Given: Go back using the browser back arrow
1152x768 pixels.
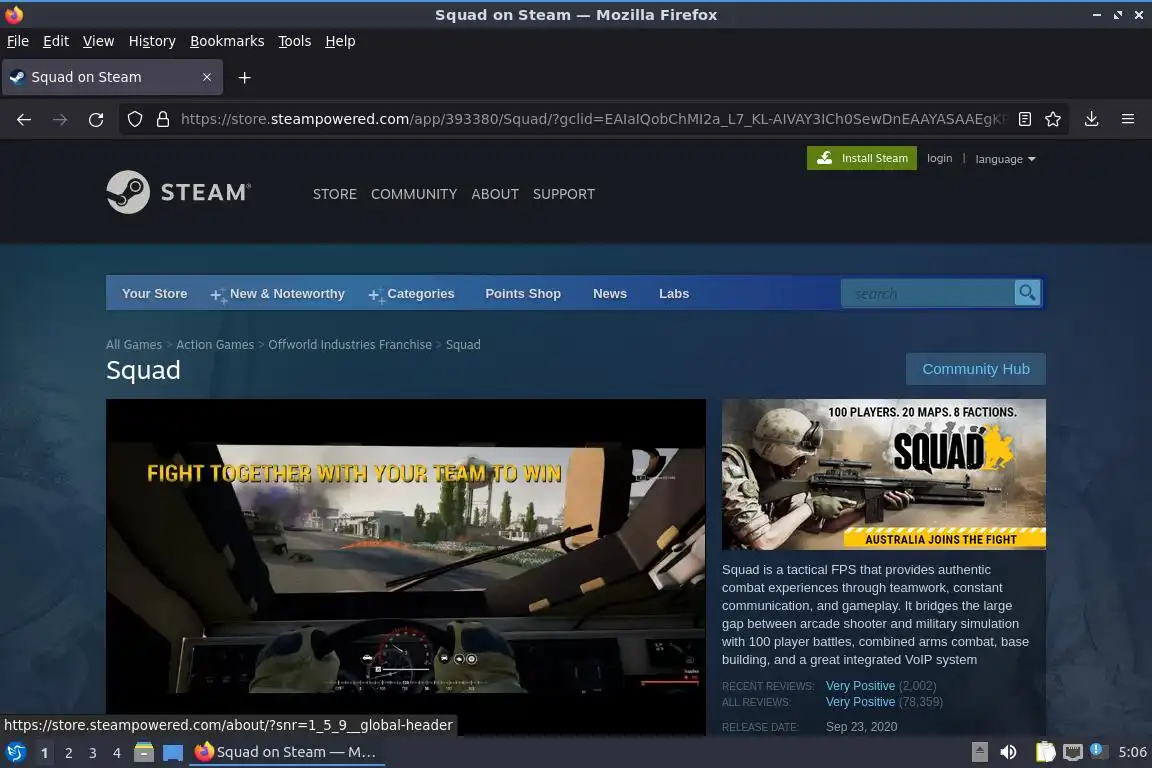Looking at the screenshot, I should (x=24, y=119).
